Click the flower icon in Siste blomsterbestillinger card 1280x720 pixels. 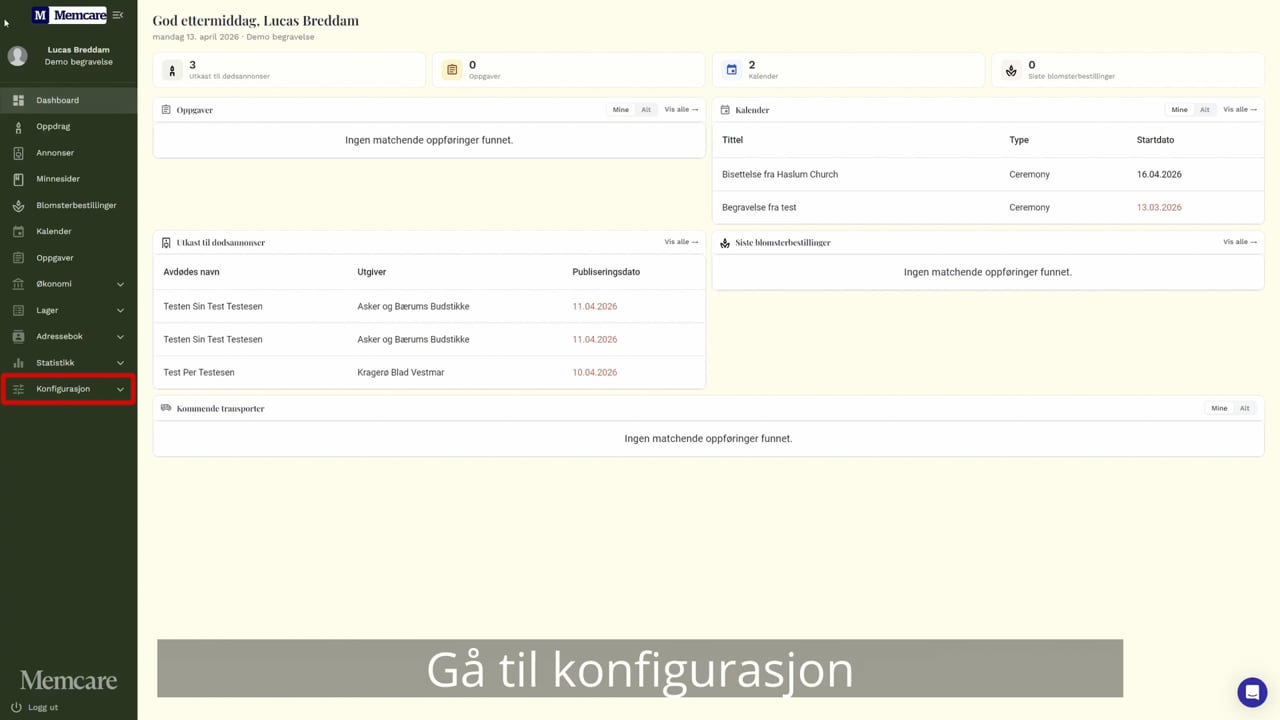point(1011,70)
